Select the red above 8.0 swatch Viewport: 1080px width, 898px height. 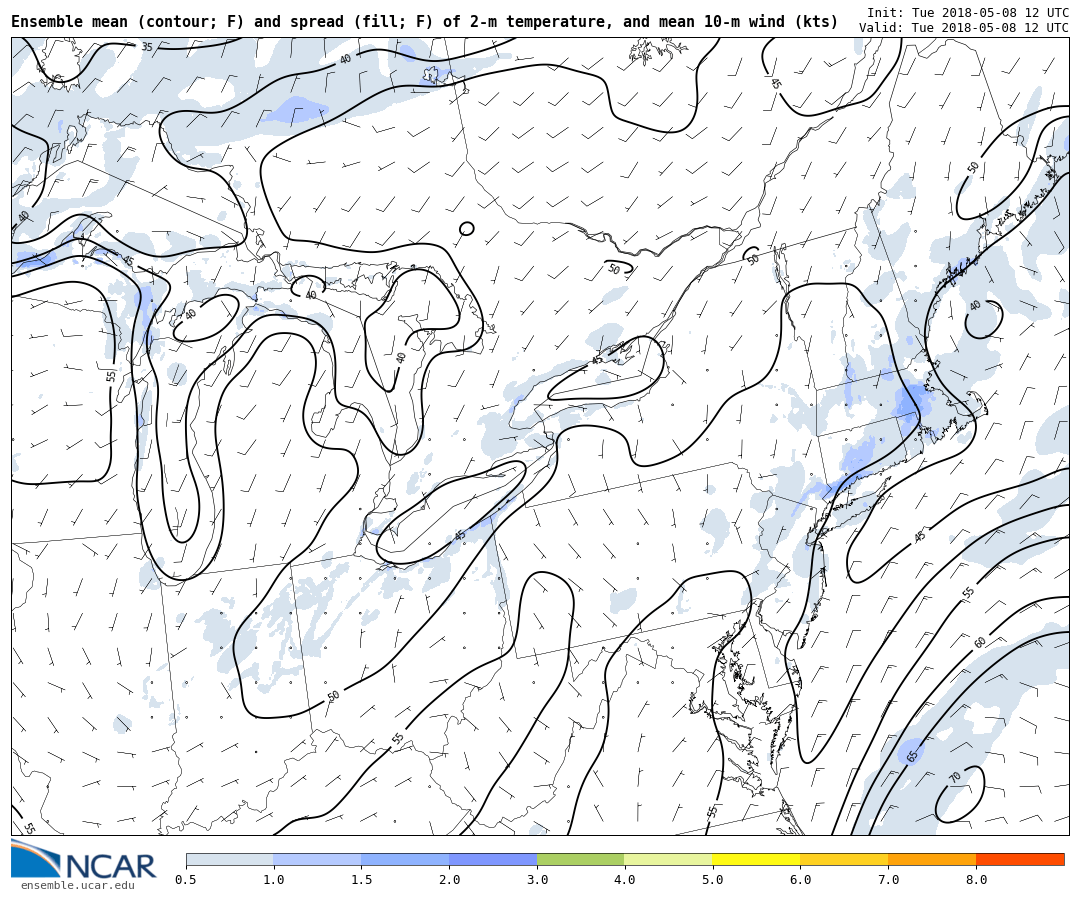click(1020, 859)
